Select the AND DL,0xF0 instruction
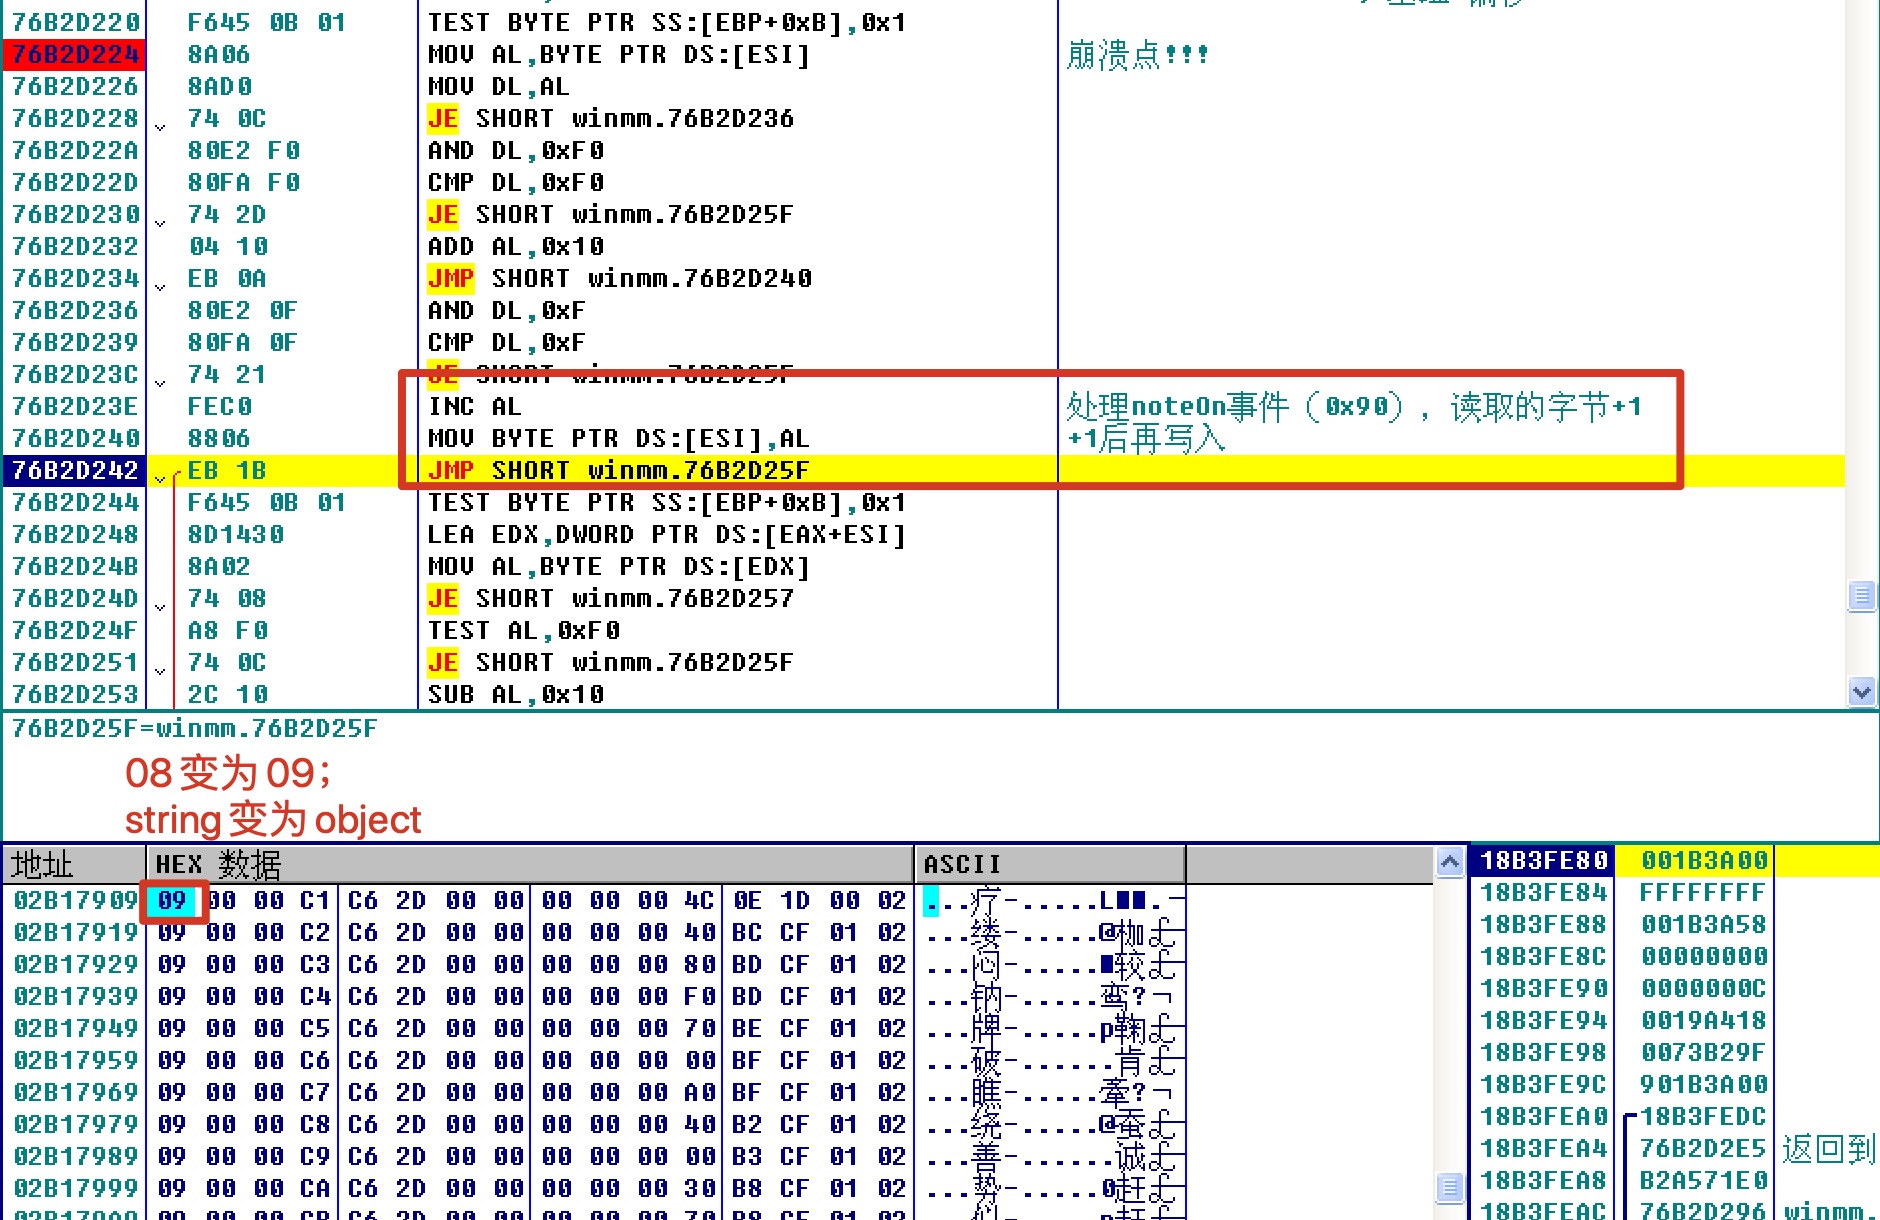1880x1220 pixels. click(515, 151)
